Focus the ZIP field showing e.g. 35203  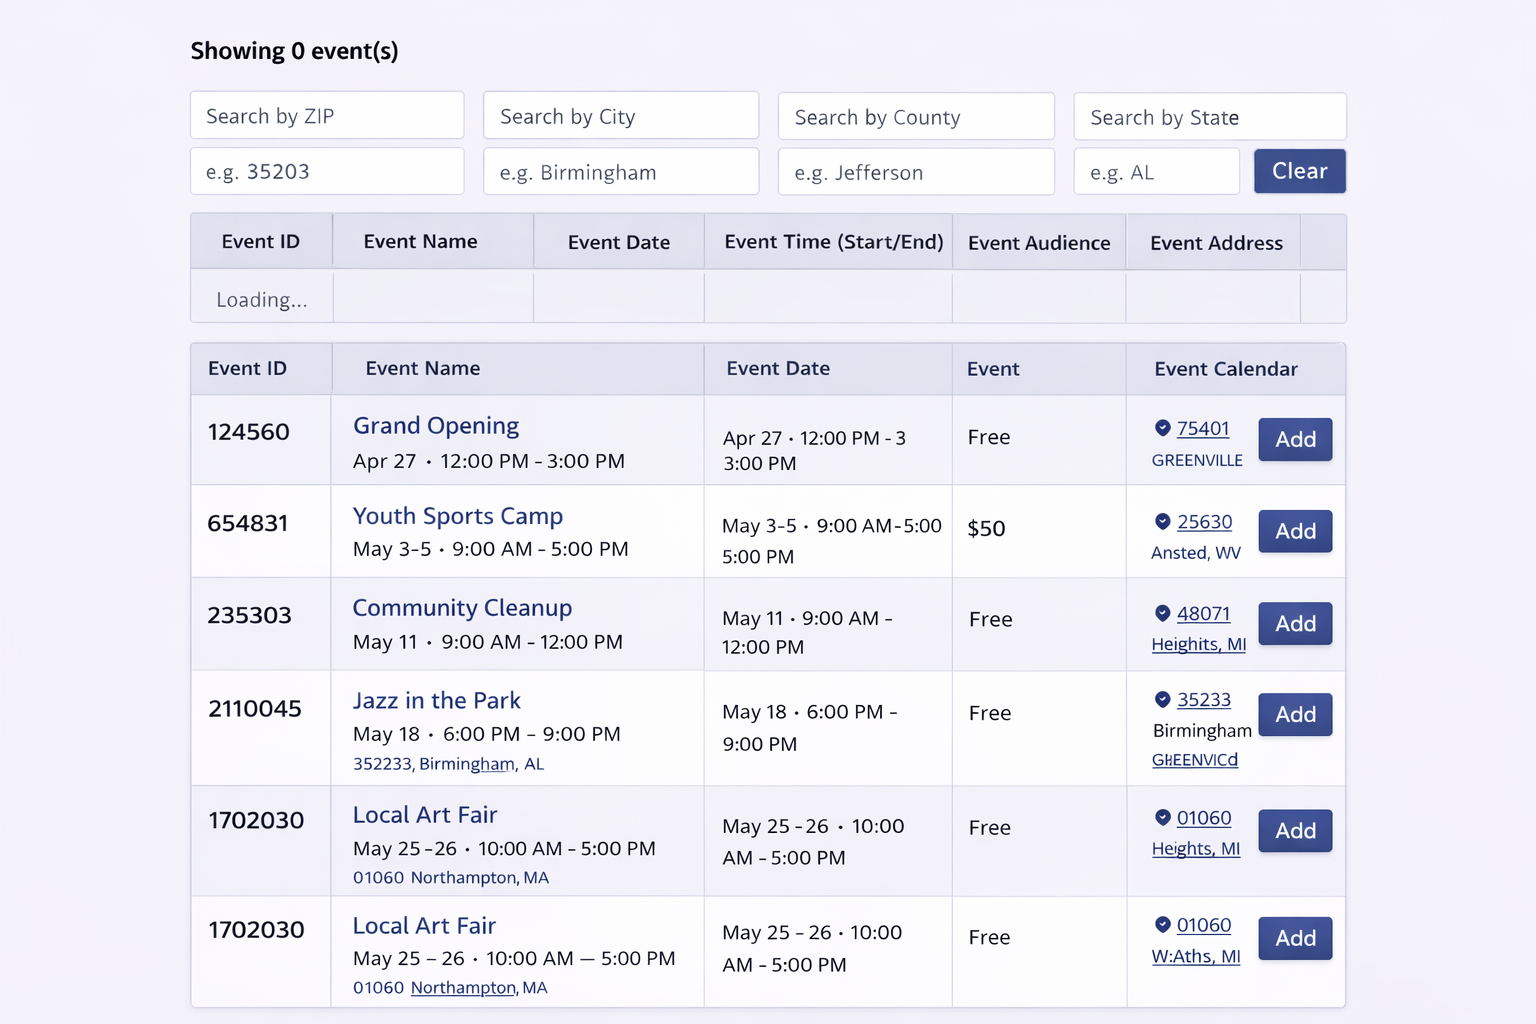(327, 171)
